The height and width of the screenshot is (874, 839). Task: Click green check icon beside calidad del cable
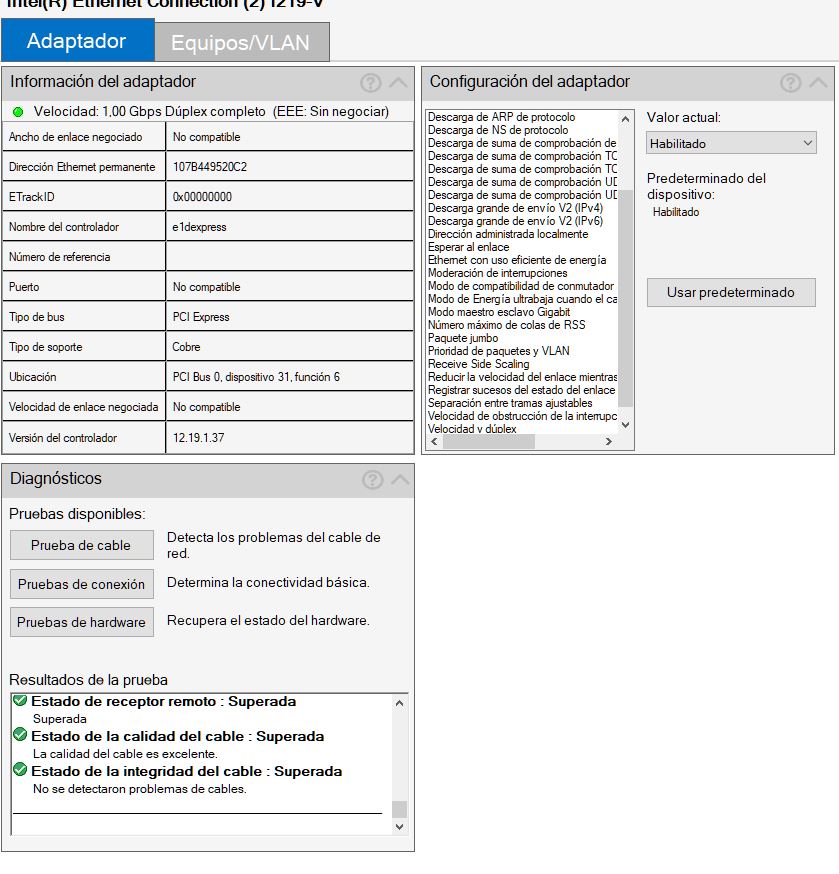point(20,735)
